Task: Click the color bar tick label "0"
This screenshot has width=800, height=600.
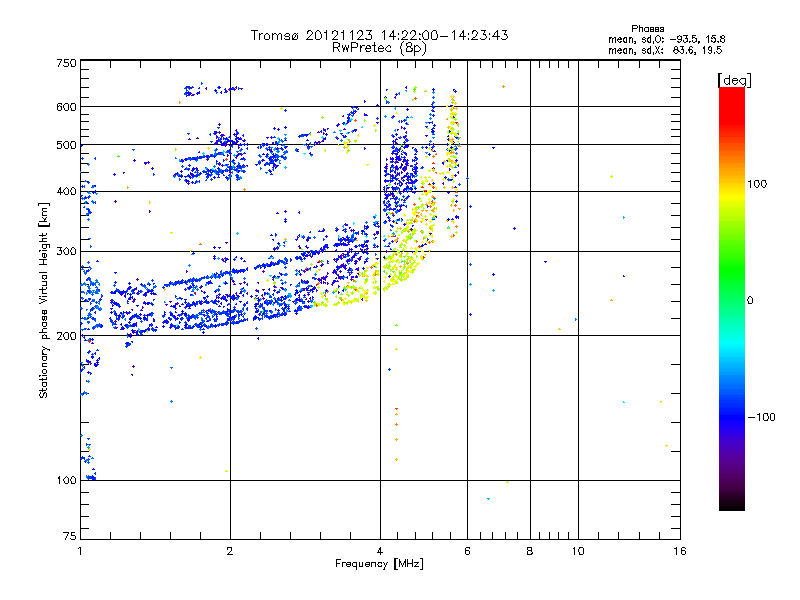Action: pos(750,301)
